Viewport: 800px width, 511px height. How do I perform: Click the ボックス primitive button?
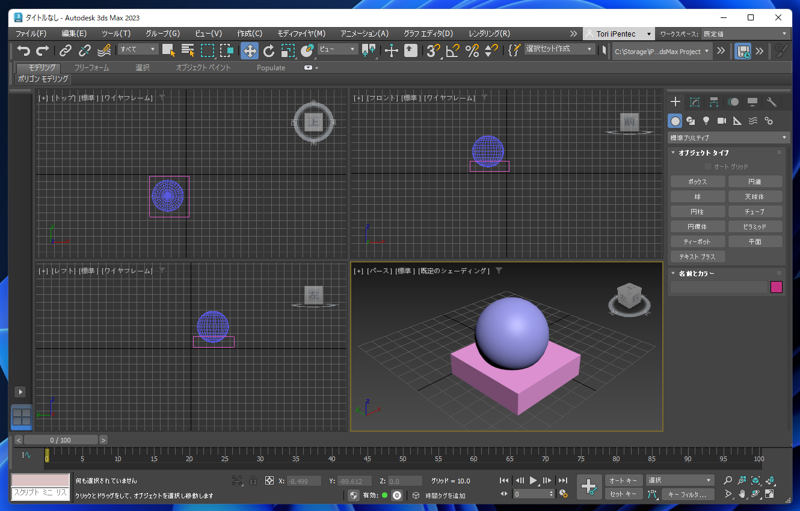coord(697,182)
